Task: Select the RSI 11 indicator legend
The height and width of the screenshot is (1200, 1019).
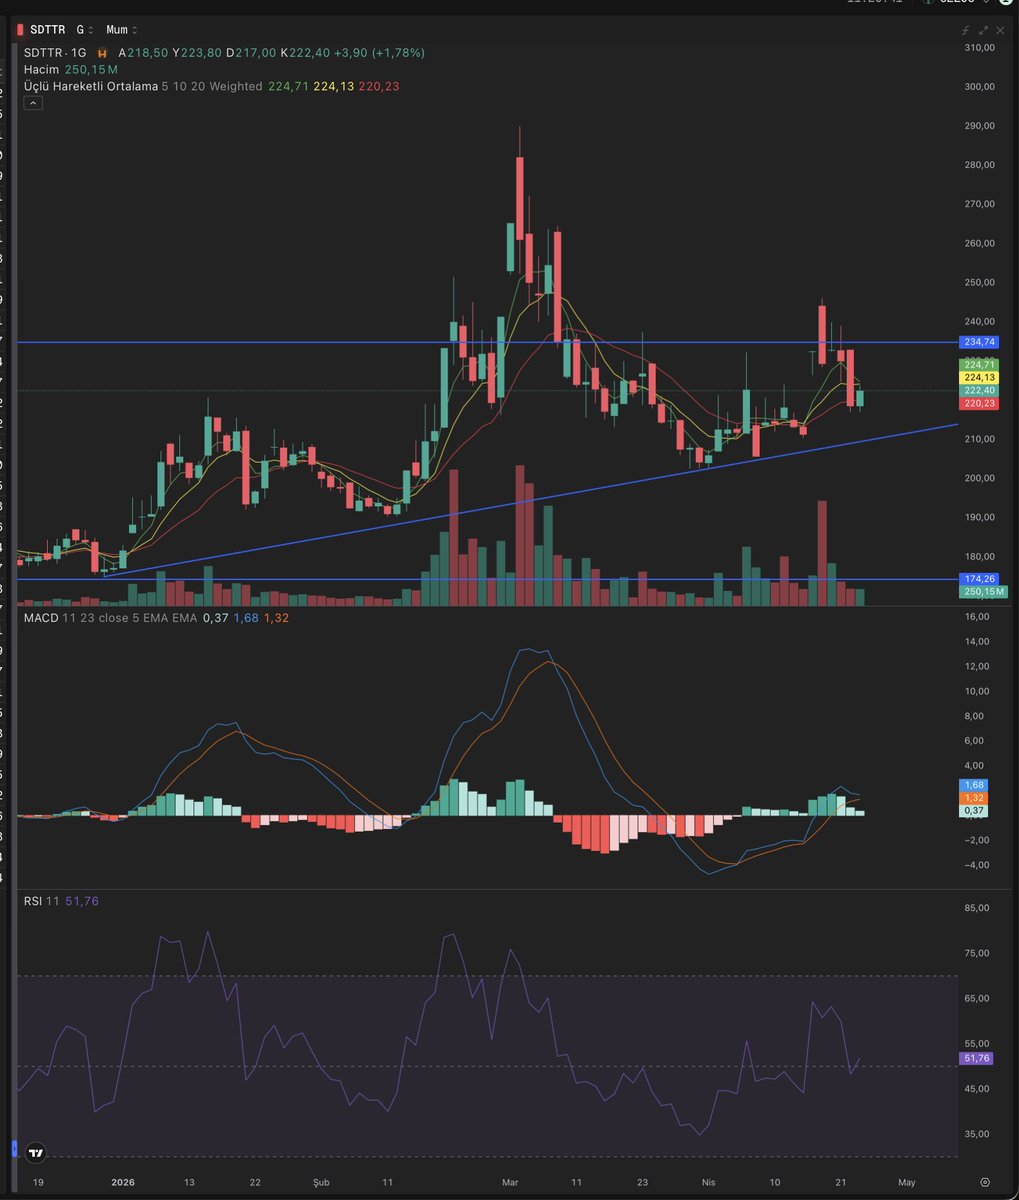Action: click(x=42, y=901)
